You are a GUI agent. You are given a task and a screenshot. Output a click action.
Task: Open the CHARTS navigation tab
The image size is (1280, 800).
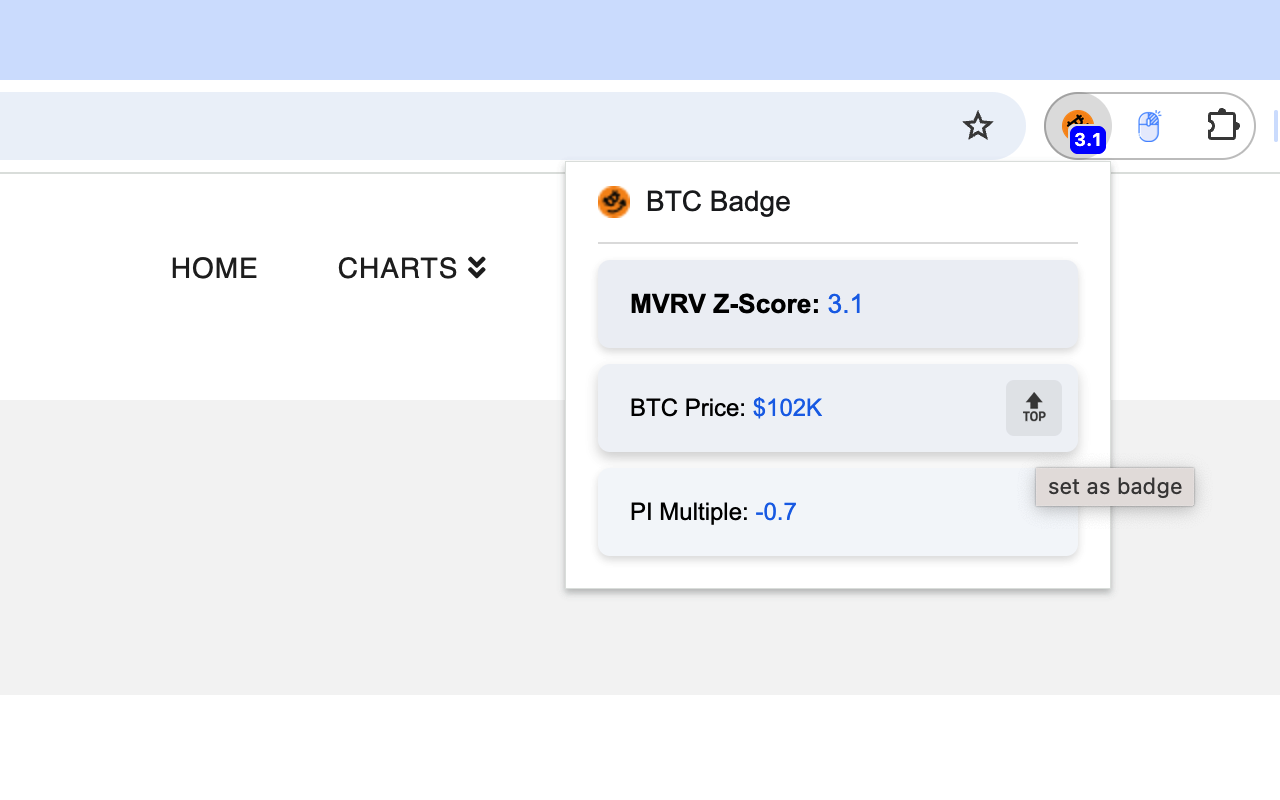click(398, 268)
